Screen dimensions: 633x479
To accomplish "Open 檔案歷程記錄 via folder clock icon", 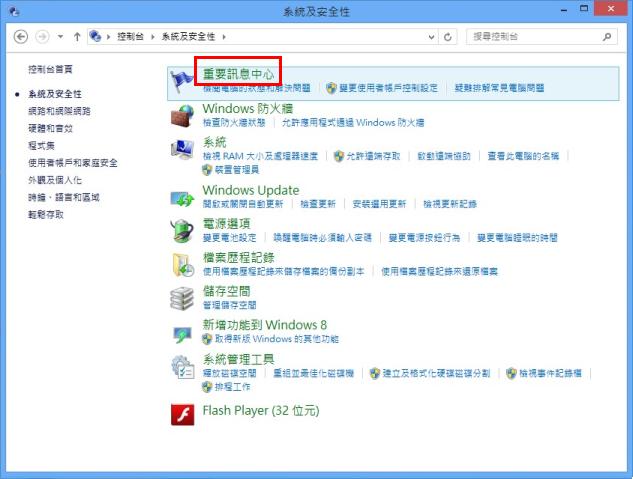I will pos(182,265).
